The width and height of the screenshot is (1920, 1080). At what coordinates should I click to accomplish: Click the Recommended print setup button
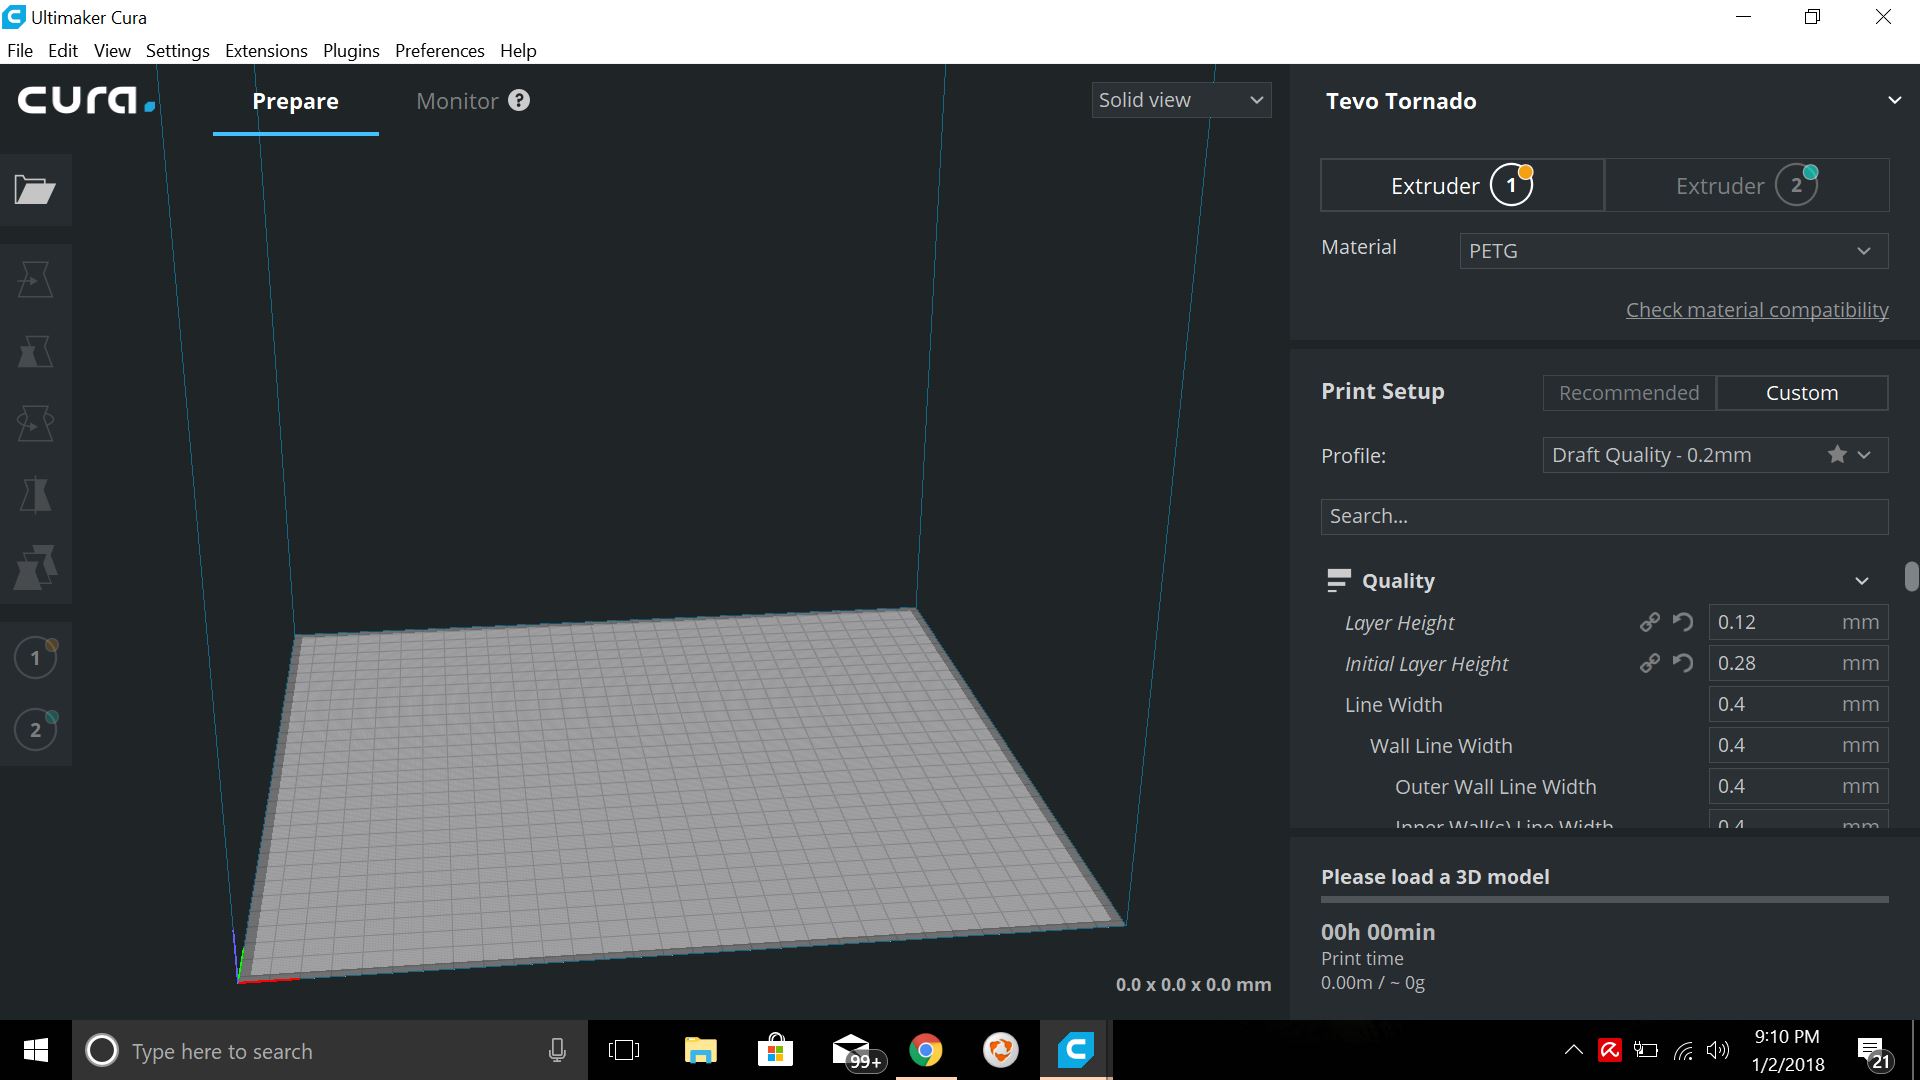click(1629, 392)
